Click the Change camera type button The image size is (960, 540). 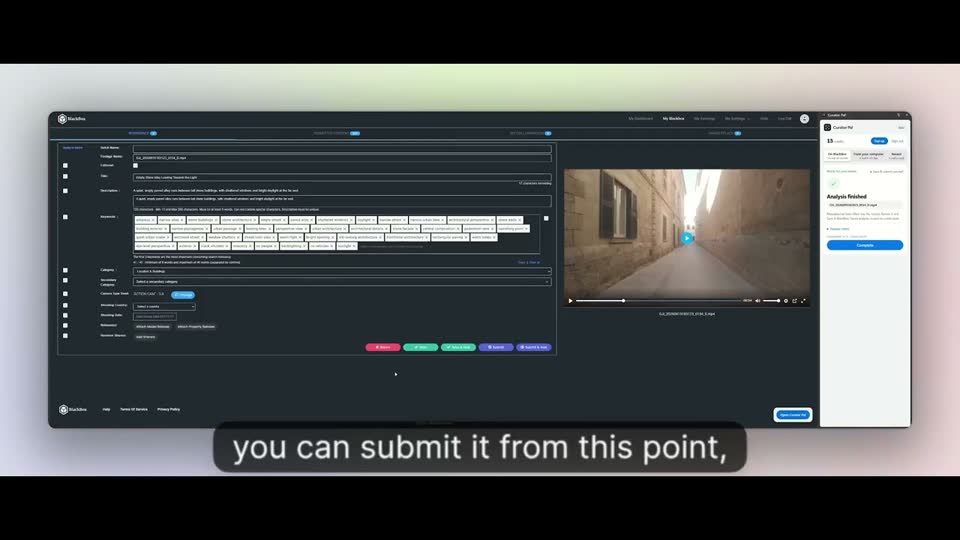pos(182,295)
